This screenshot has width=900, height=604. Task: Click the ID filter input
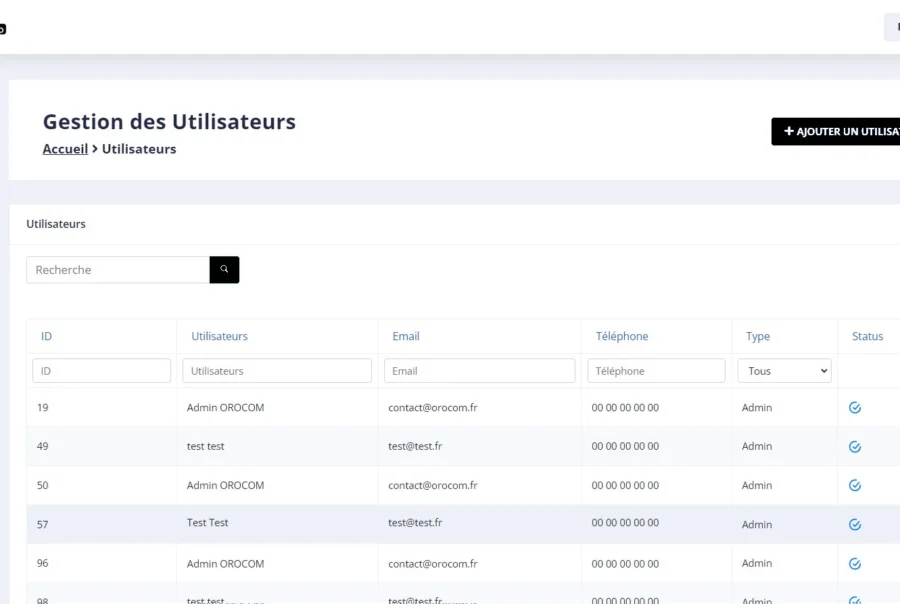[x=102, y=371]
